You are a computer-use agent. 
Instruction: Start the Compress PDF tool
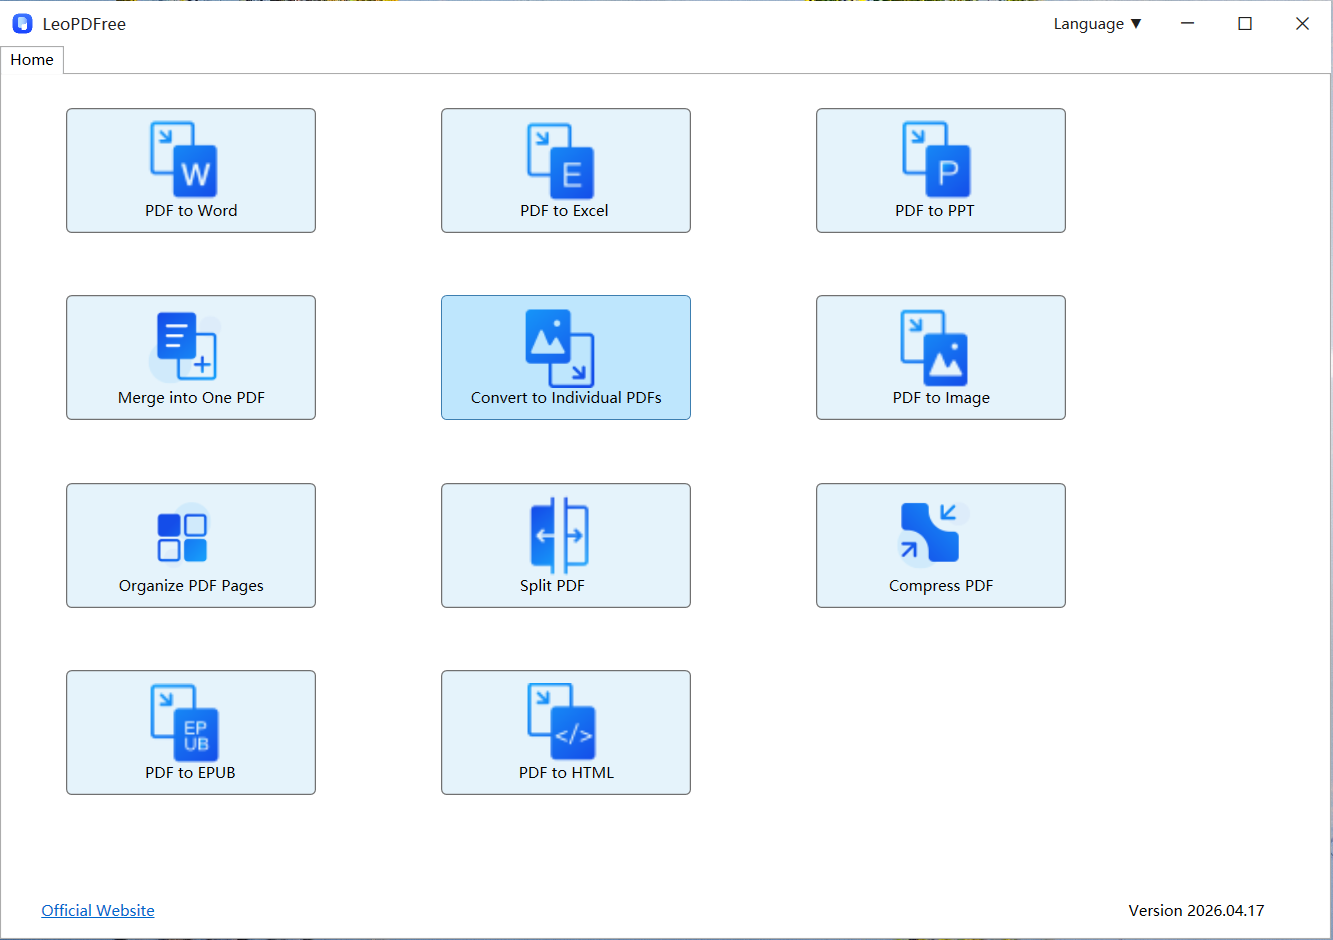click(x=941, y=546)
